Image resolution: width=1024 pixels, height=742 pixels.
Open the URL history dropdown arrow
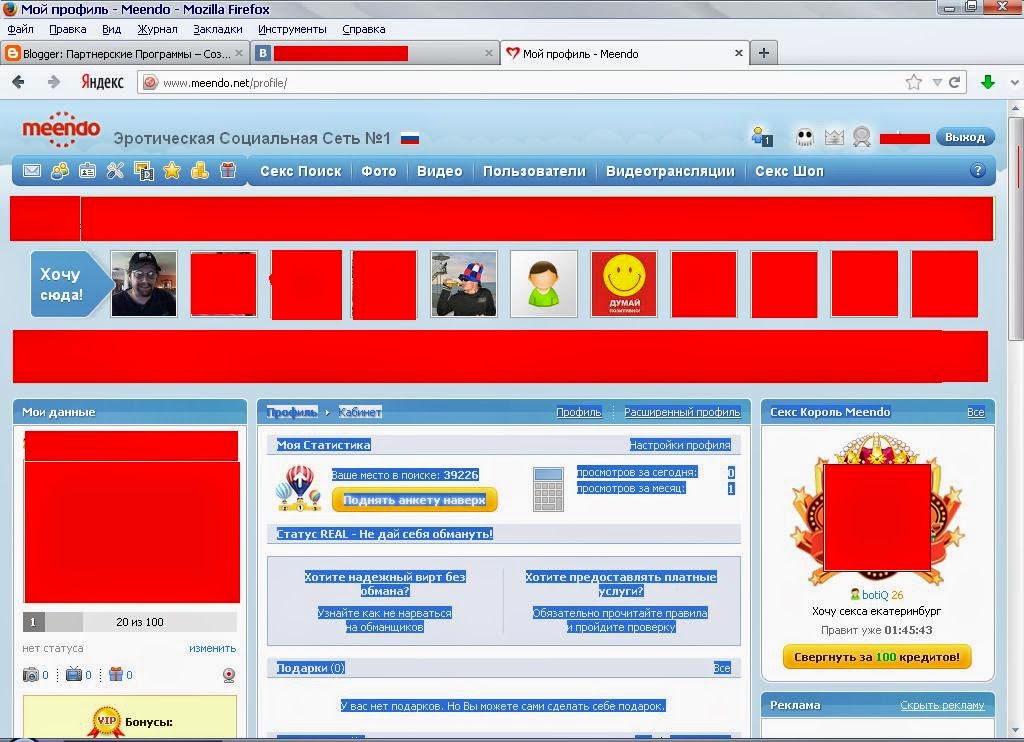[936, 82]
